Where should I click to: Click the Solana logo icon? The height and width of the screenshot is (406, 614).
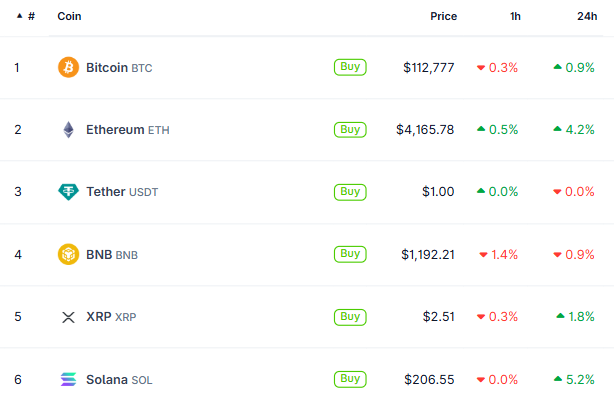pos(68,380)
